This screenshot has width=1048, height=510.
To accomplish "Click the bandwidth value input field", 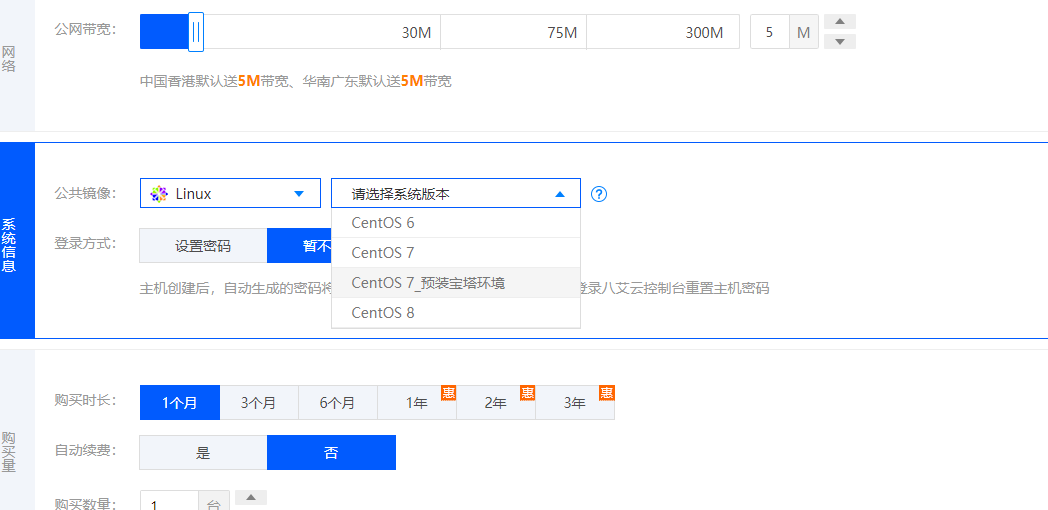I will pyautogui.click(x=769, y=32).
